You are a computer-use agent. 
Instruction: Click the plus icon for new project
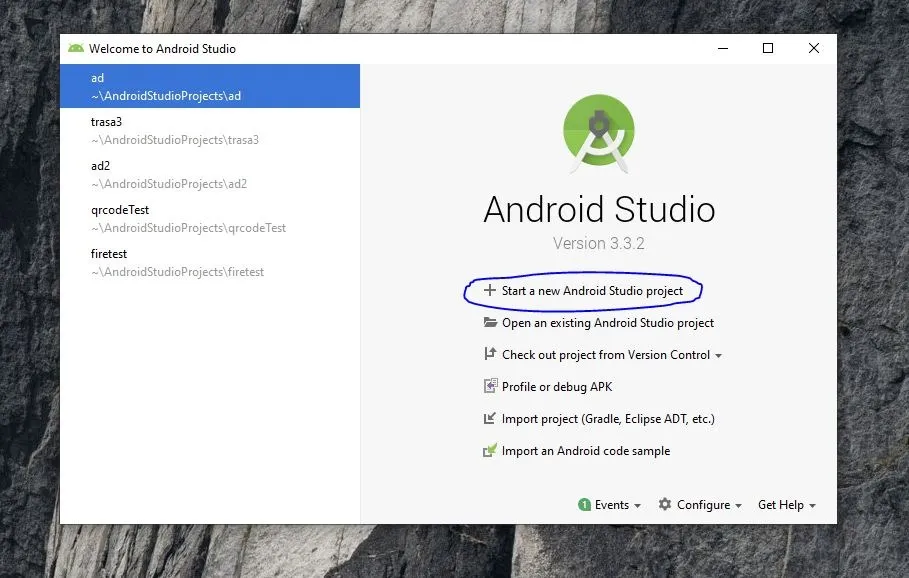490,290
